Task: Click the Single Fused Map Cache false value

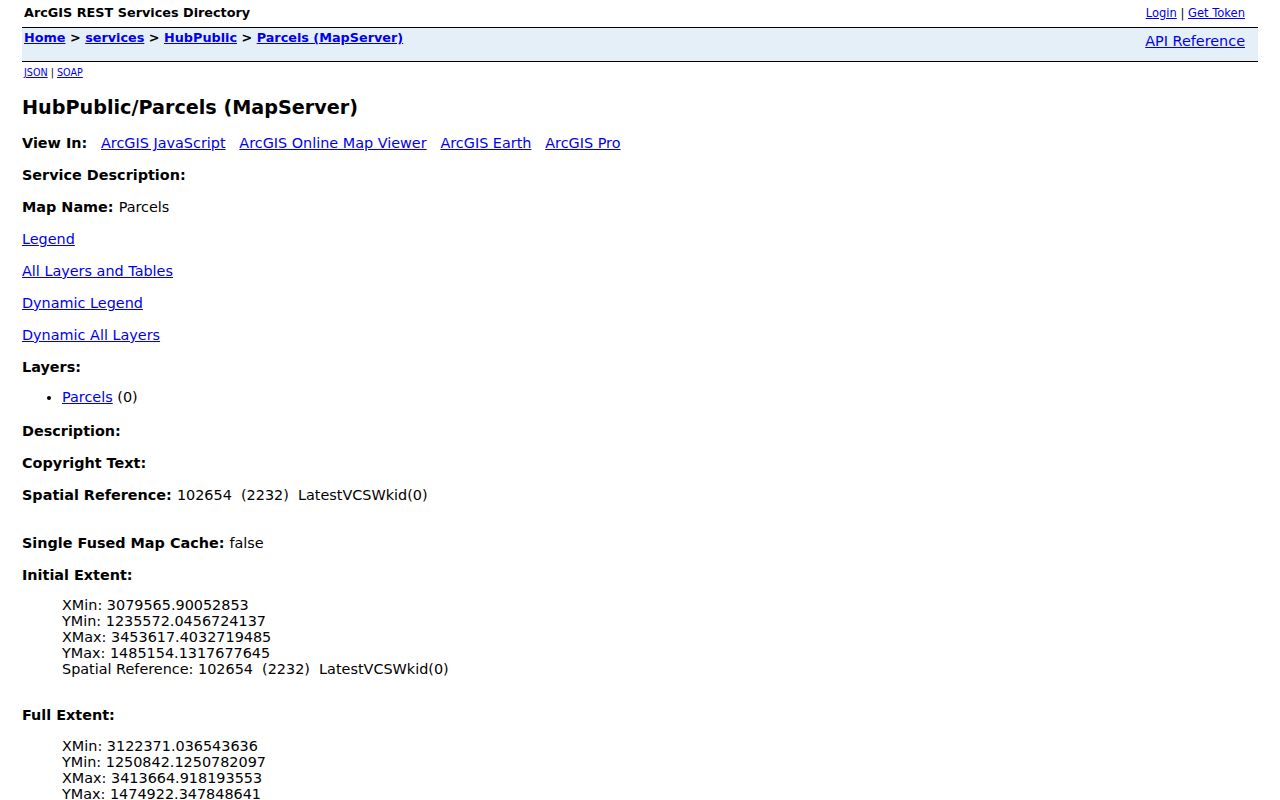Action: tap(246, 543)
